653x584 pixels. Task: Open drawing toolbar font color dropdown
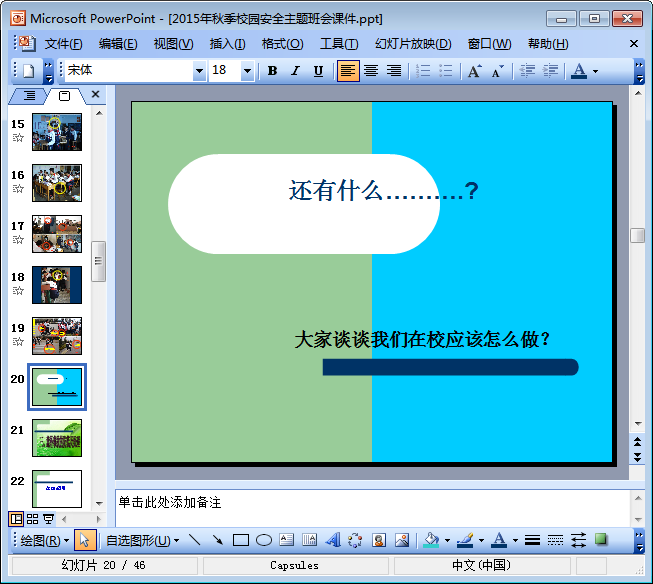click(x=515, y=541)
